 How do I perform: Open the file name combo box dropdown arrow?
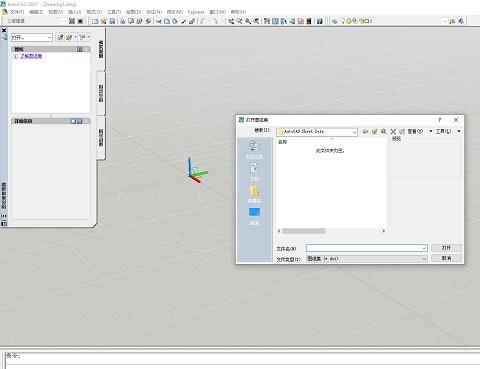pyautogui.click(x=424, y=248)
